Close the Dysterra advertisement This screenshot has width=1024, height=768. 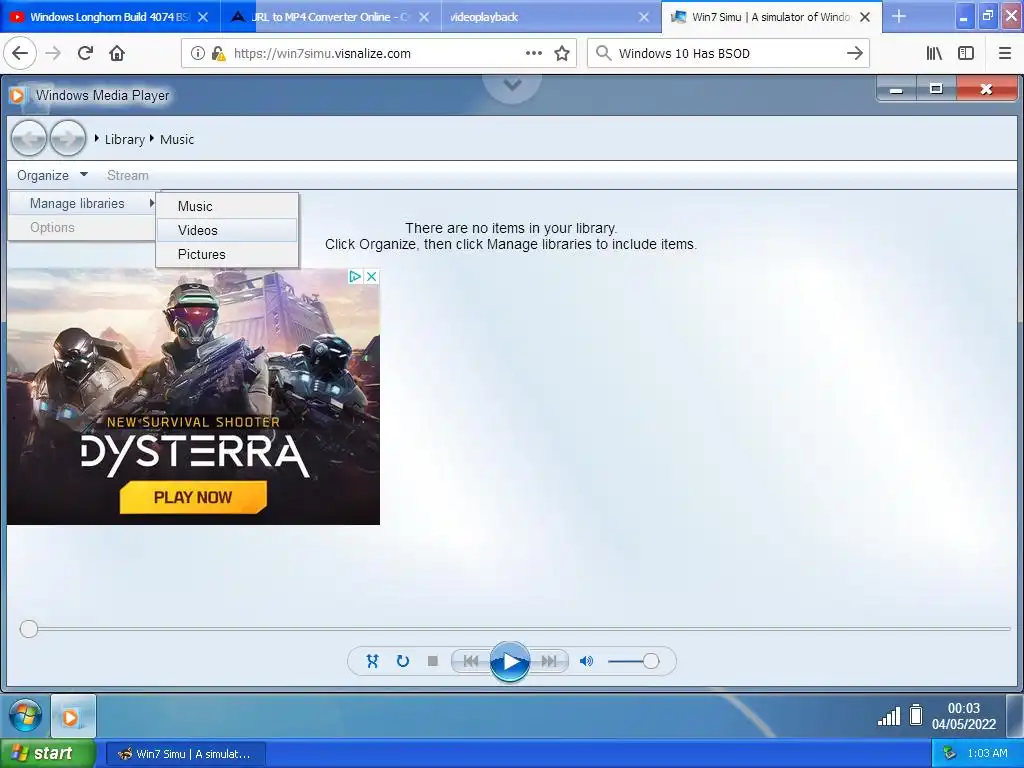click(372, 276)
